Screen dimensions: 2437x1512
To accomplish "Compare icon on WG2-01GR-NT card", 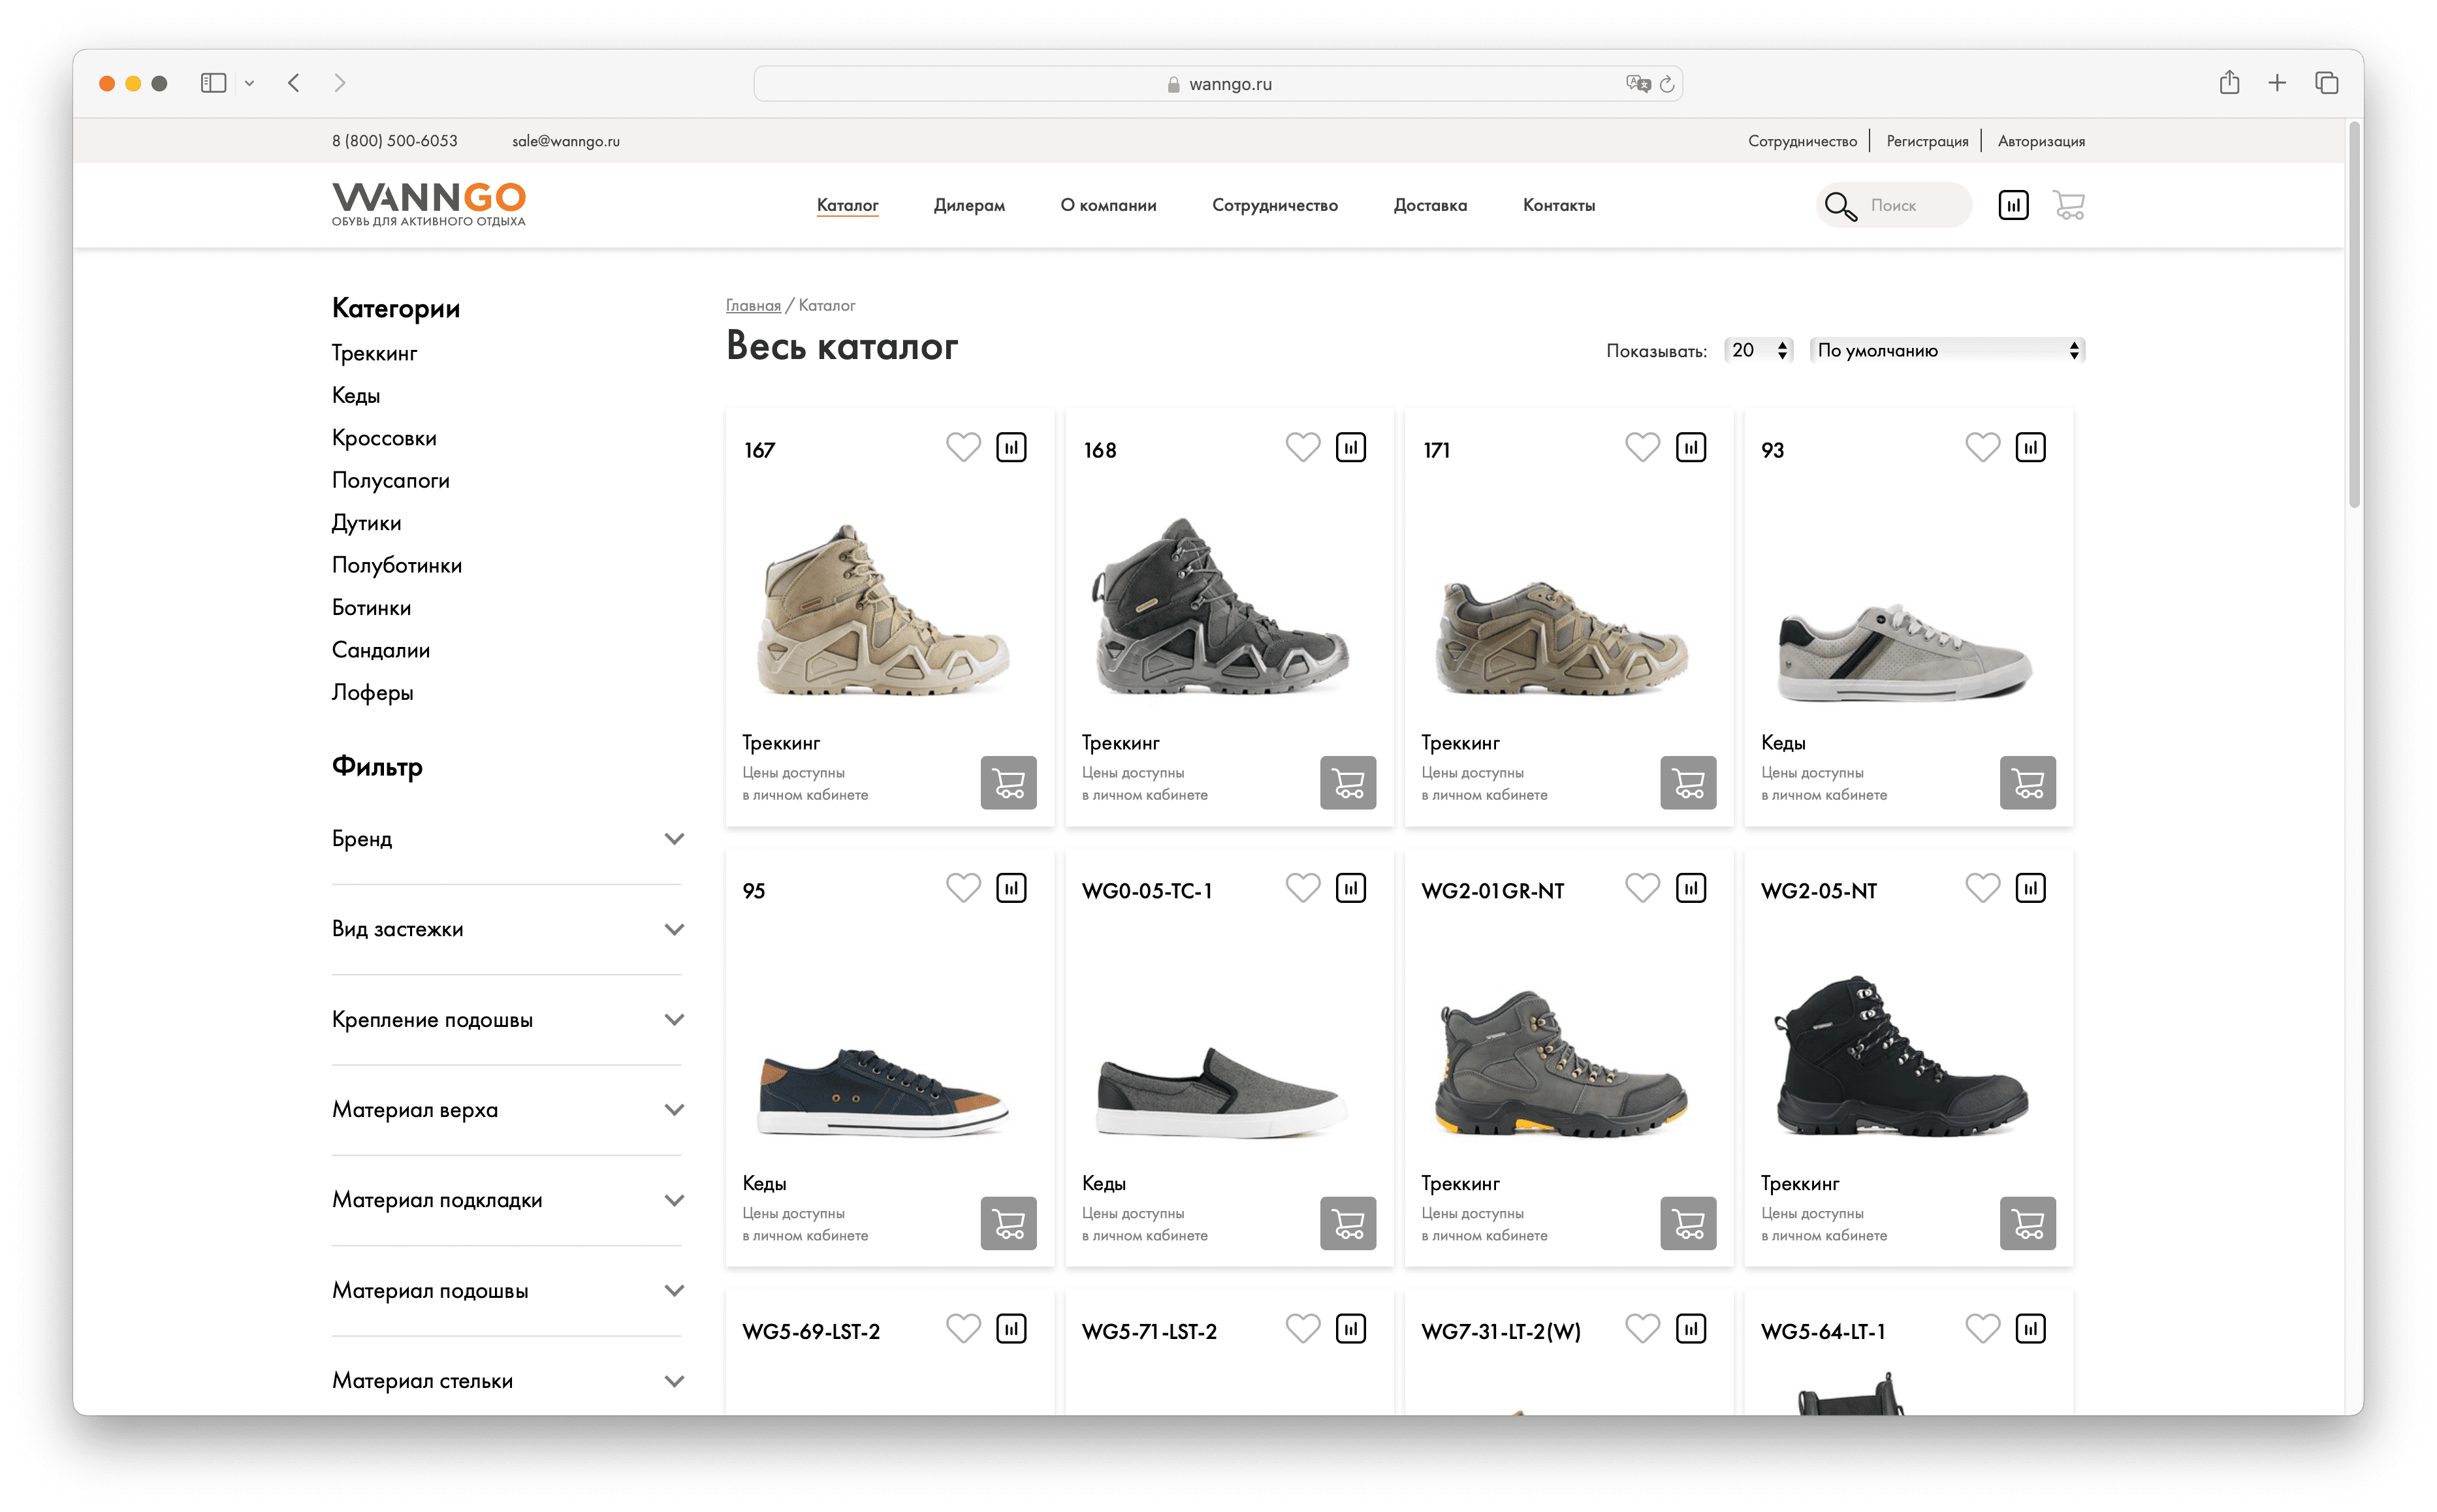I will tap(1690, 888).
